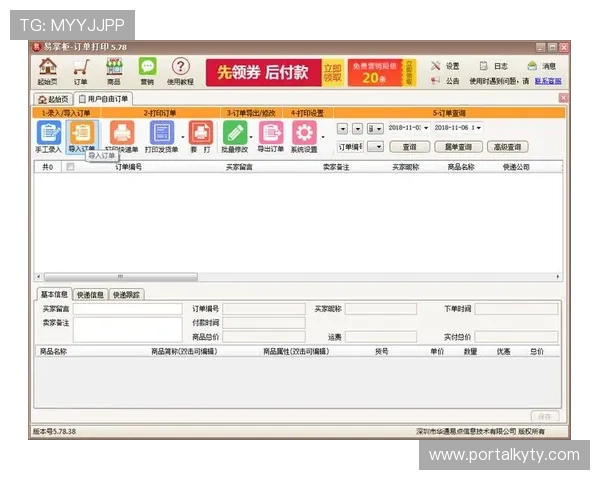Open the dropdown beside the 查询 button
This screenshot has height=480, width=600.
coord(375,147)
